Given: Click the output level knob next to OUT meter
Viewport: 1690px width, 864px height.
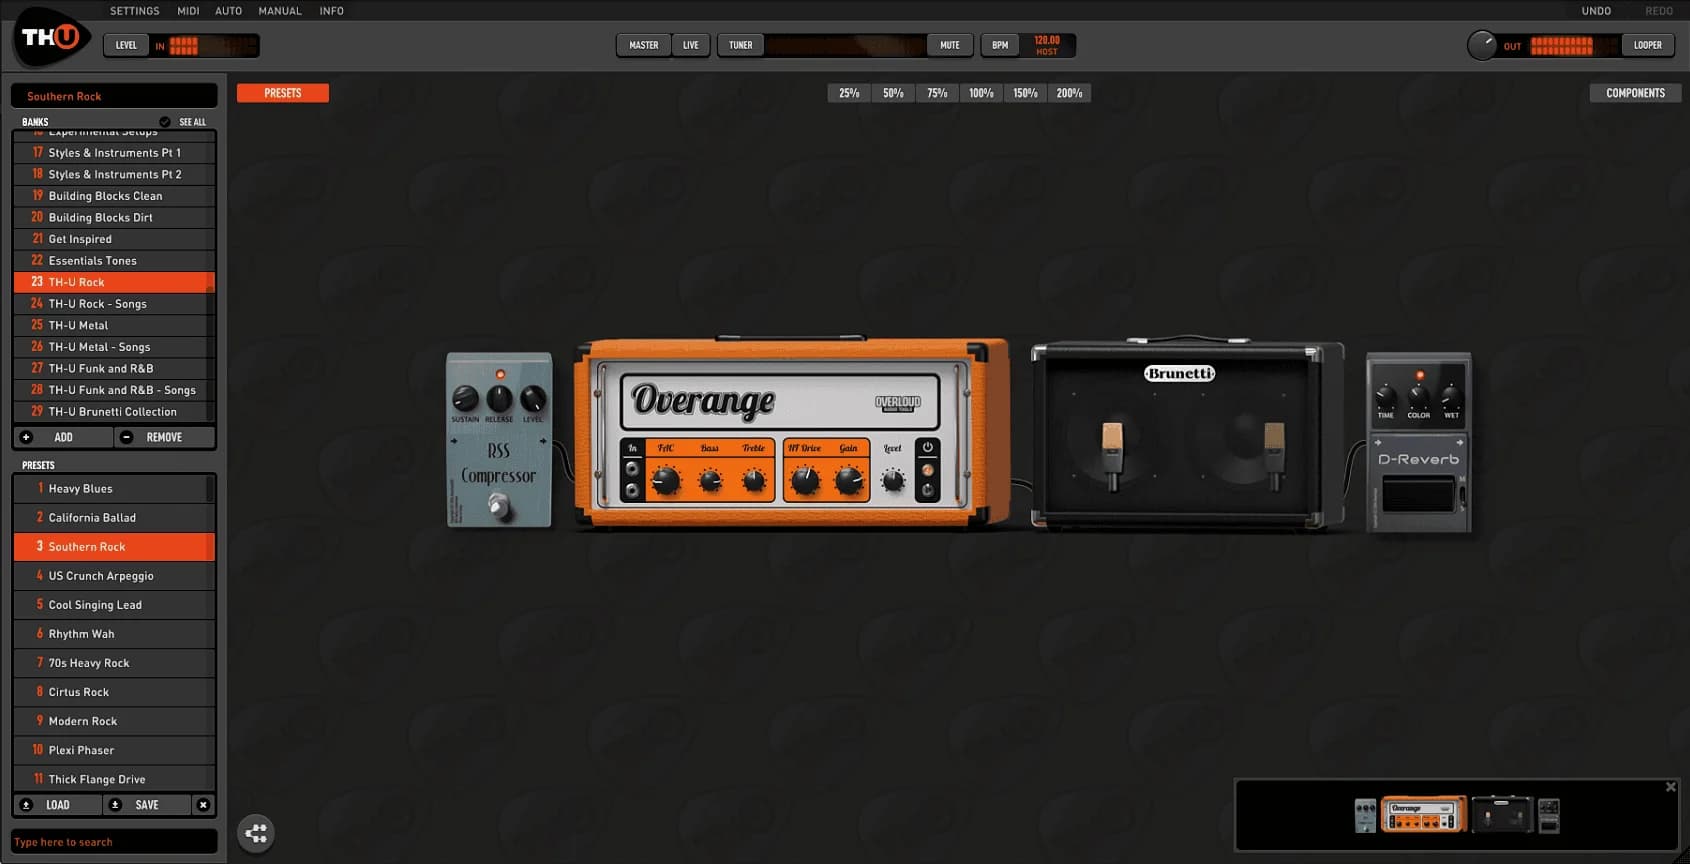Looking at the screenshot, I should click(x=1481, y=45).
